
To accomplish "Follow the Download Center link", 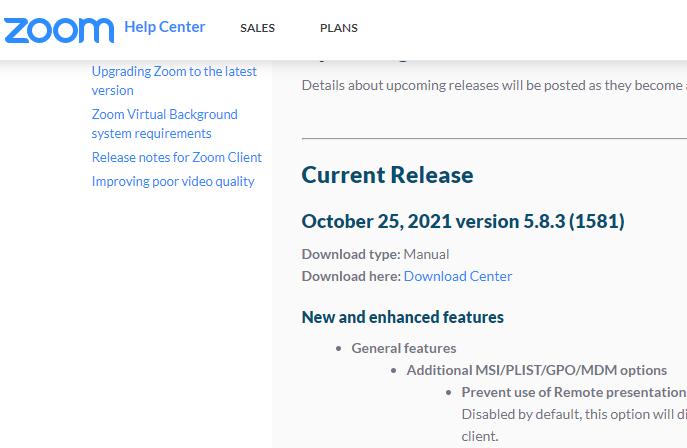I will (x=458, y=276).
